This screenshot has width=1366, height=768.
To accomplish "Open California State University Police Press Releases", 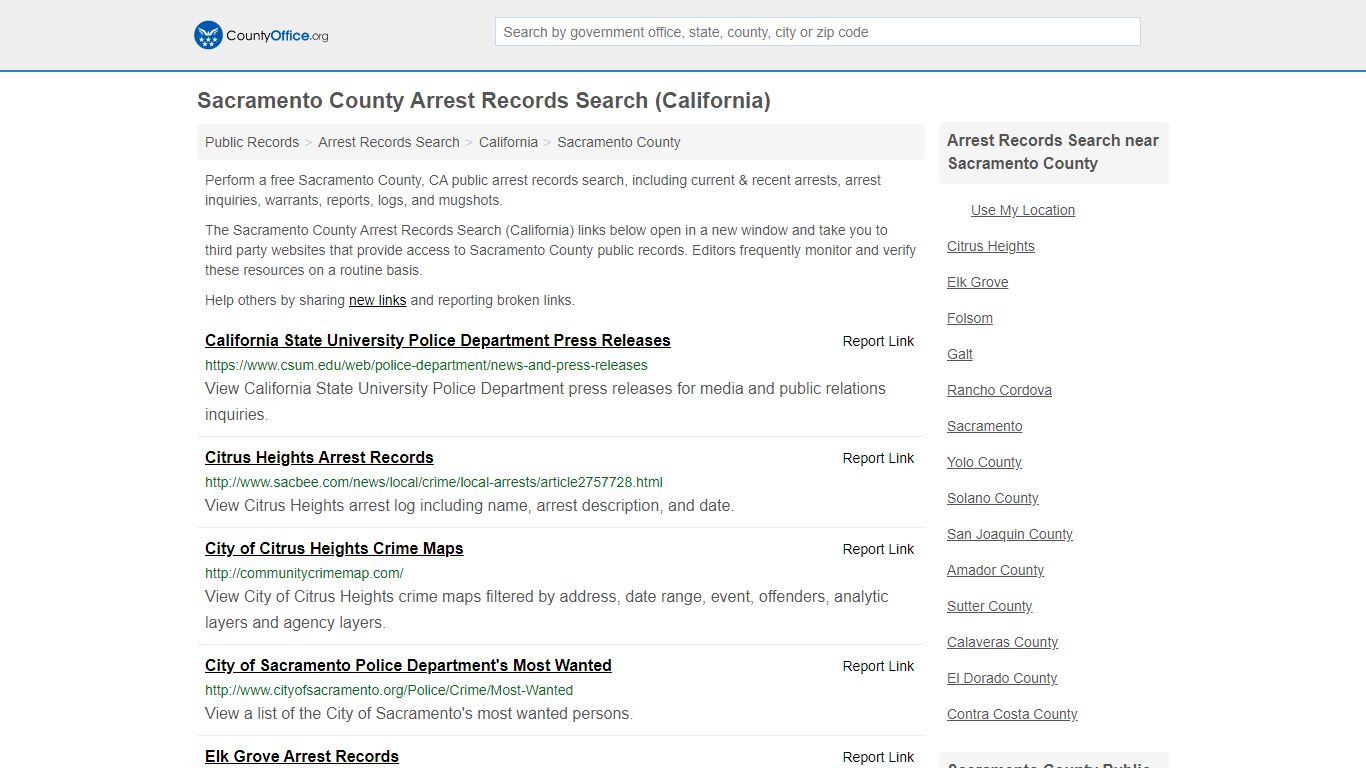I will [x=437, y=341].
